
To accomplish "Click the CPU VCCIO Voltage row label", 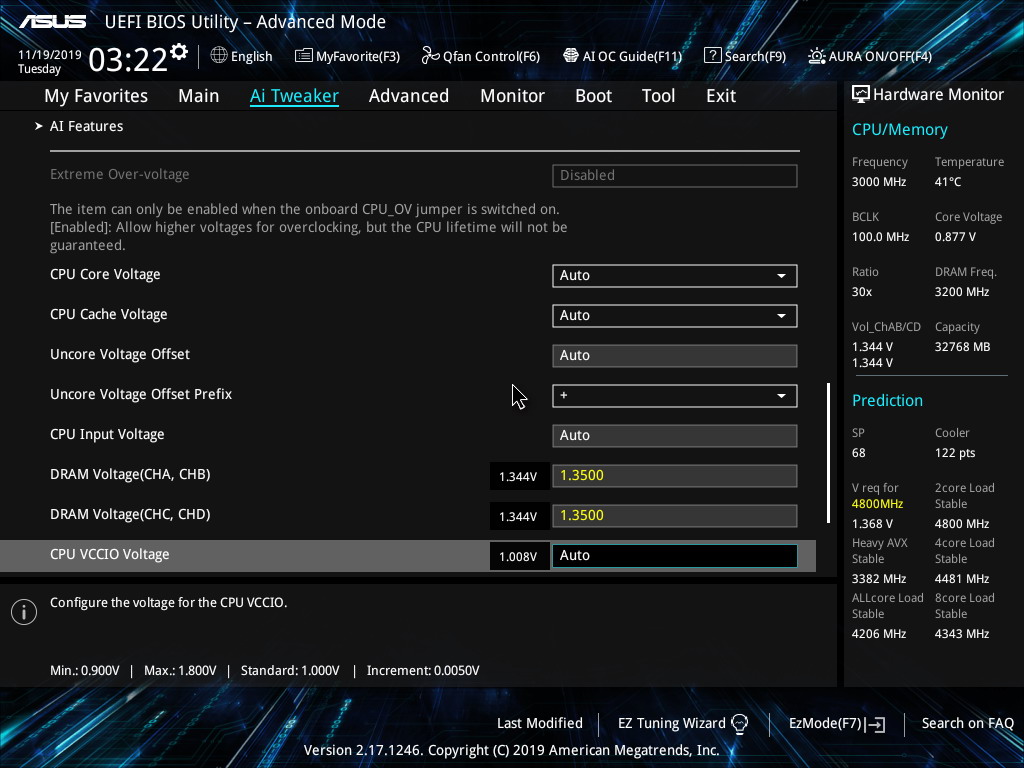I will click(110, 554).
